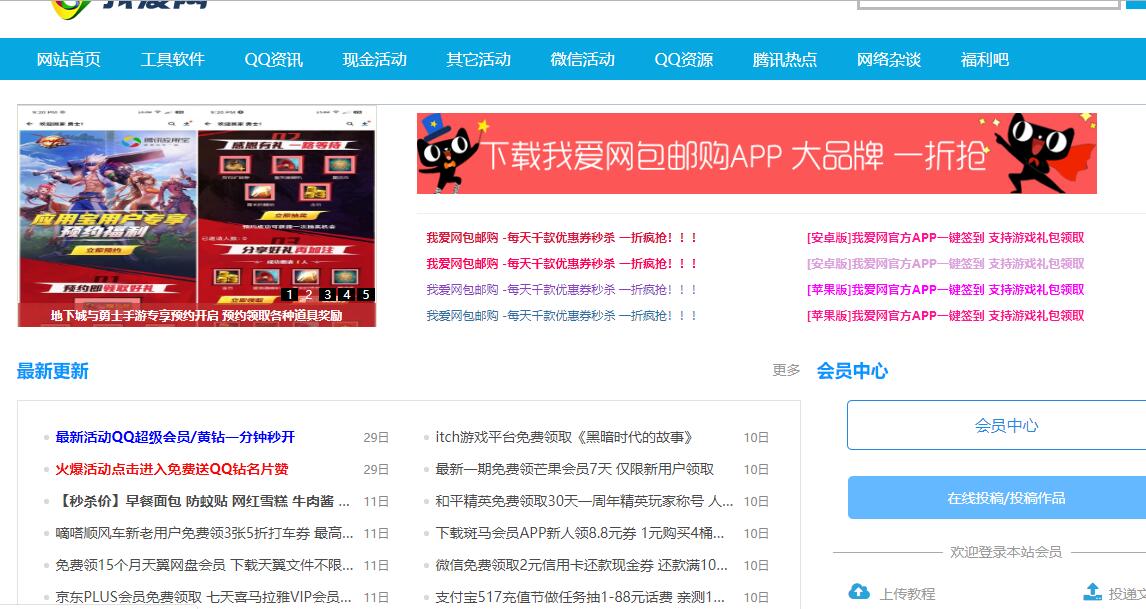Open 火爆活动点击进入免费送QQ钻名片赞 article
This screenshot has width=1146, height=609.
coord(172,469)
